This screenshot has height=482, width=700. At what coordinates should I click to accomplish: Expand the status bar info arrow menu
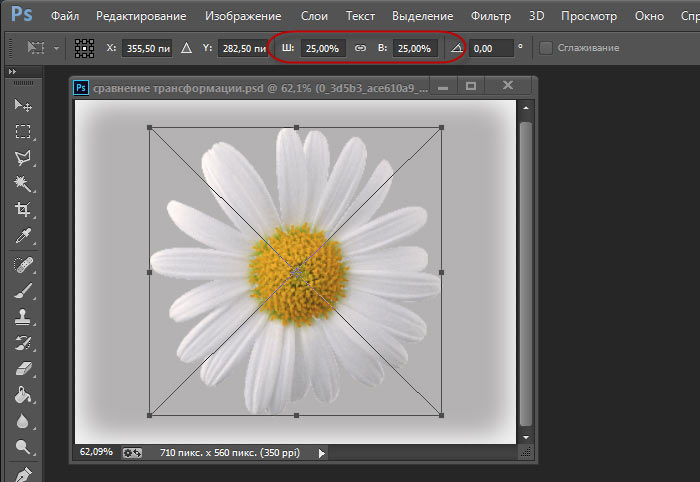(x=321, y=453)
